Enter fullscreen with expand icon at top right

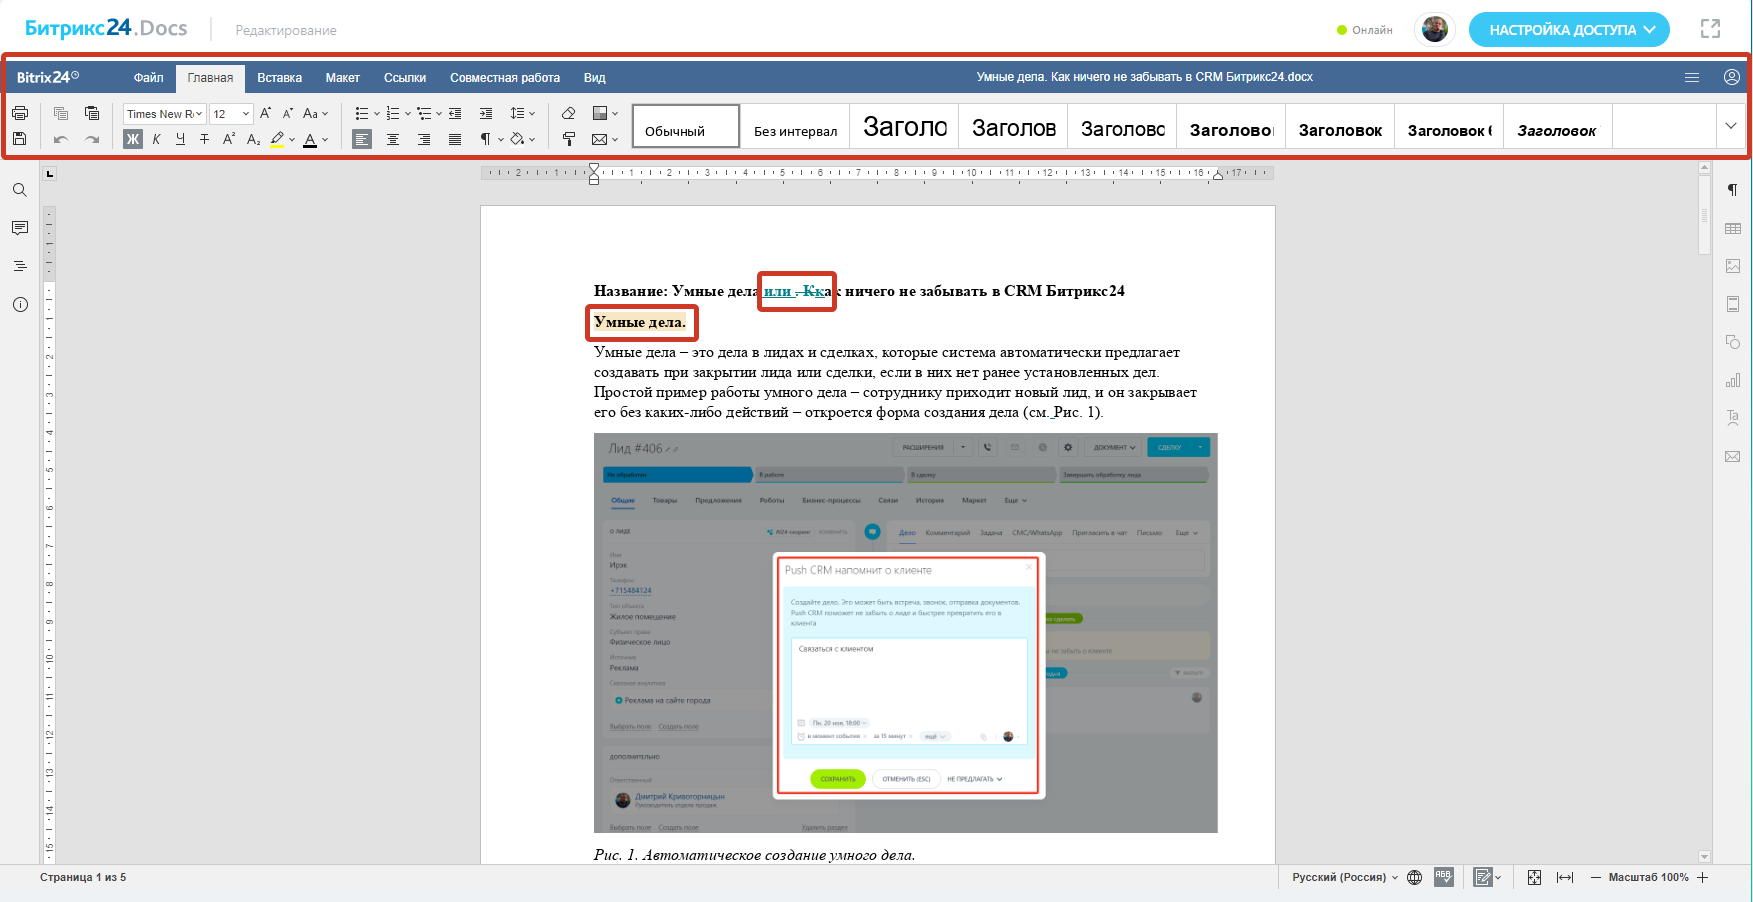click(x=1711, y=29)
